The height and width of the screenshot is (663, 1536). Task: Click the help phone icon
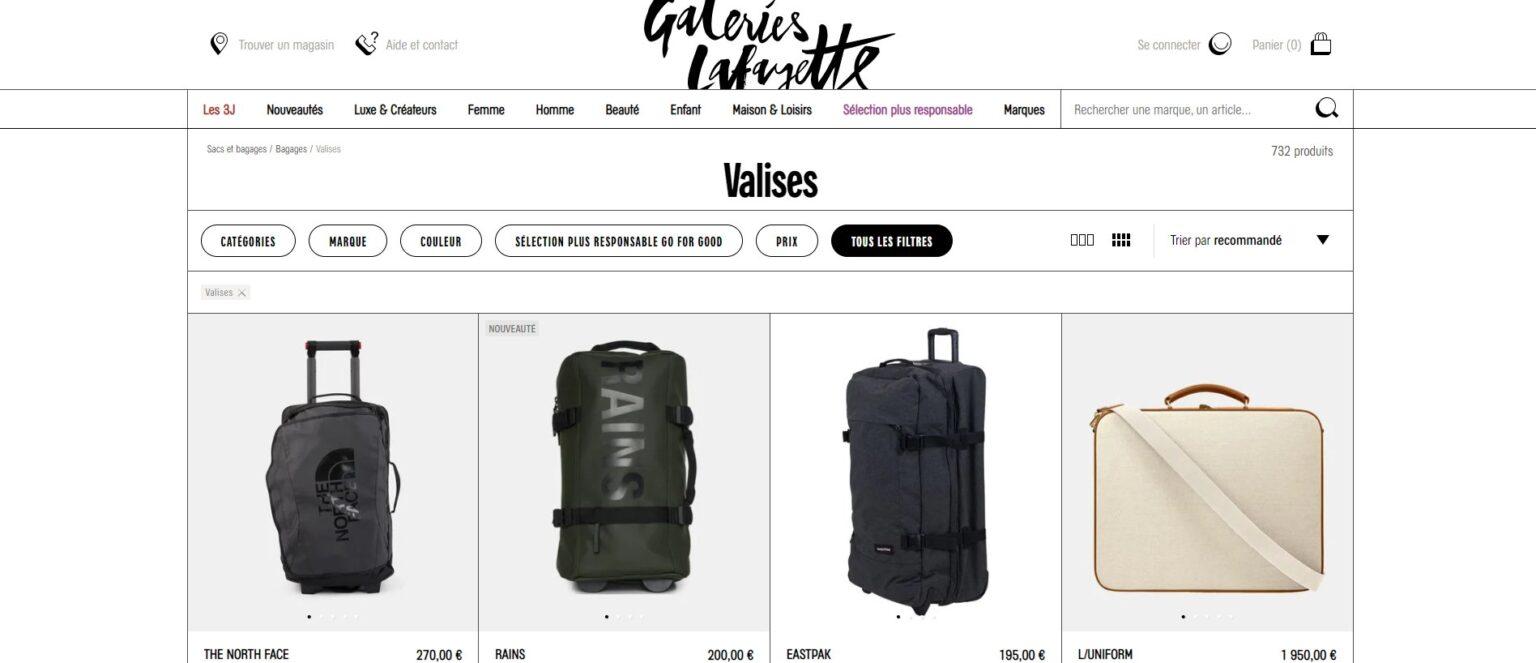(x=367, y=44)
